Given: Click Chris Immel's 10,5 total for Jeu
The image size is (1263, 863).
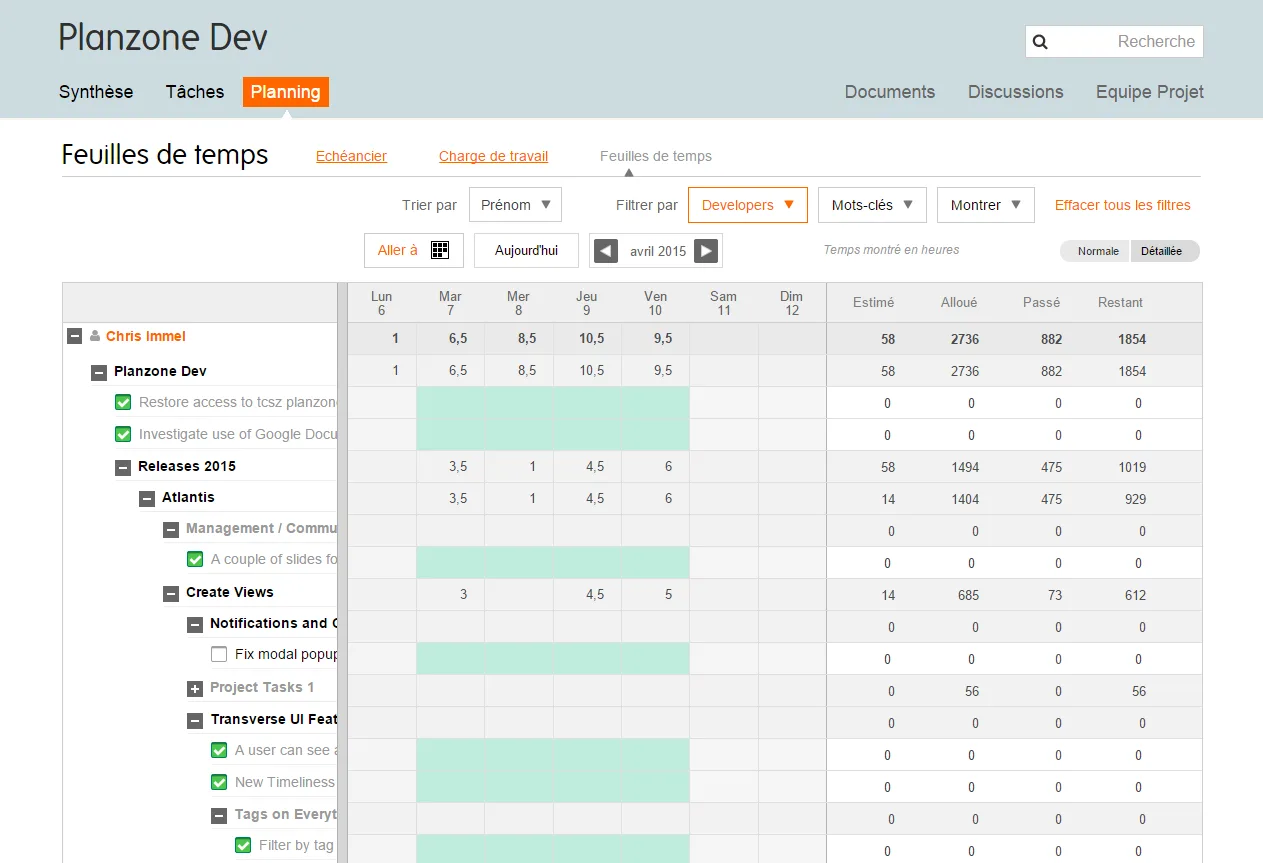Looking at the screenshot, I should [591, 339].
